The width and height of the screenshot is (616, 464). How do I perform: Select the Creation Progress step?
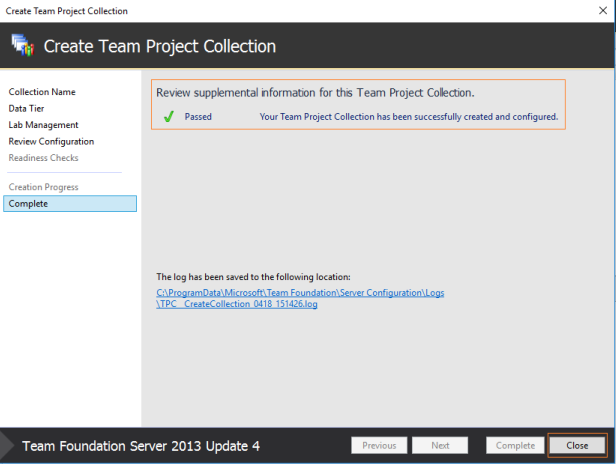[43, 187]
